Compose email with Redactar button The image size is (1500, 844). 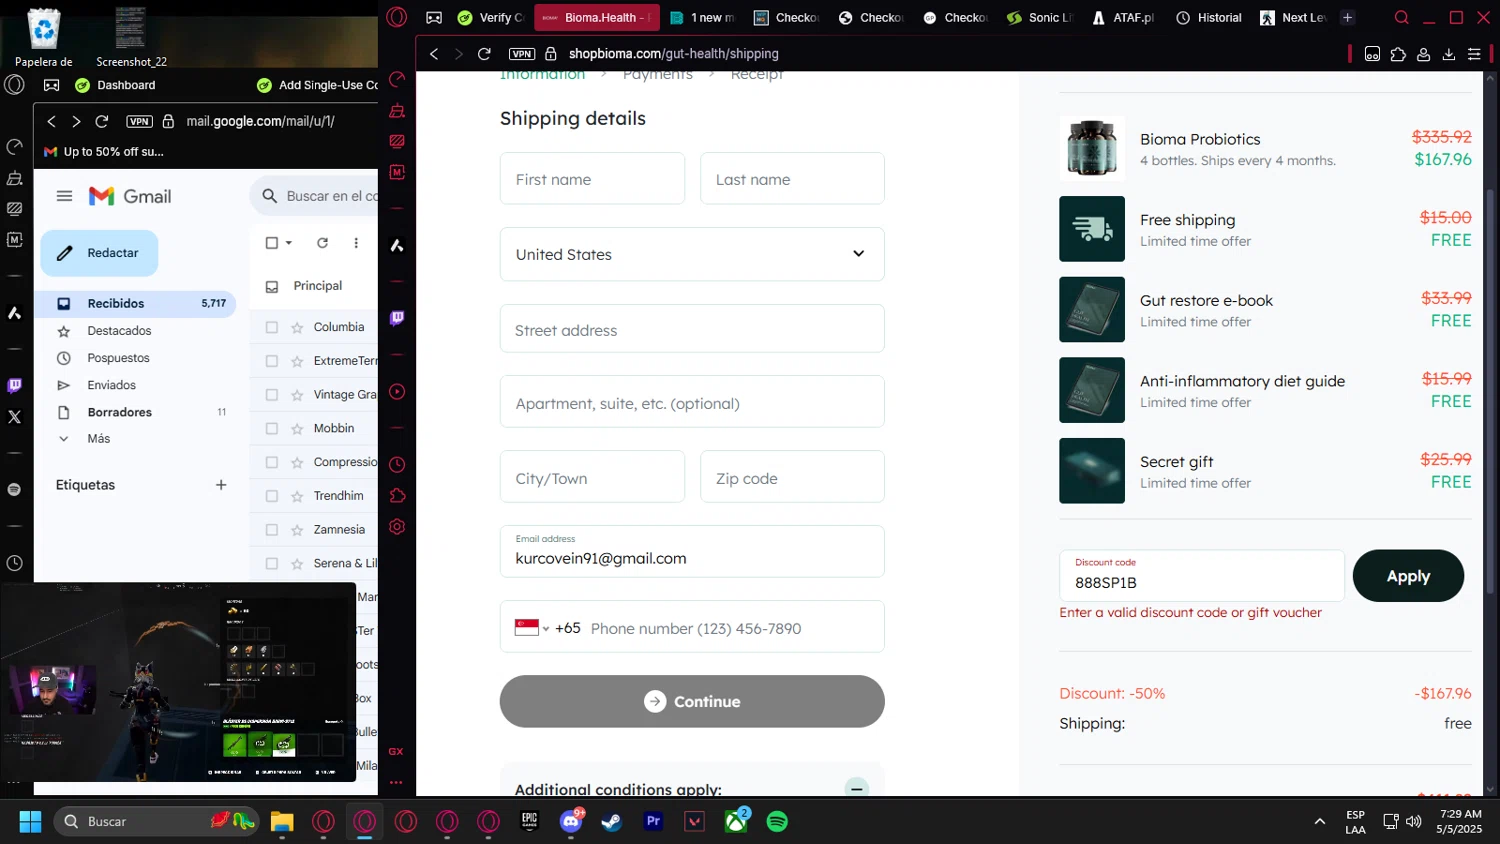(x=99, y=253)
